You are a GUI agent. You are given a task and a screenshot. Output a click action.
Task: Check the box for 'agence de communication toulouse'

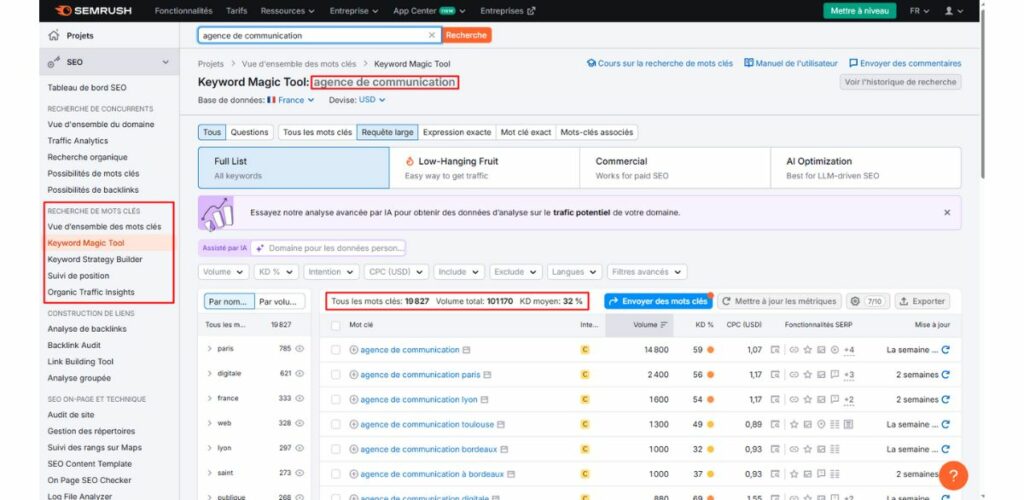click(x=336, y=424)
